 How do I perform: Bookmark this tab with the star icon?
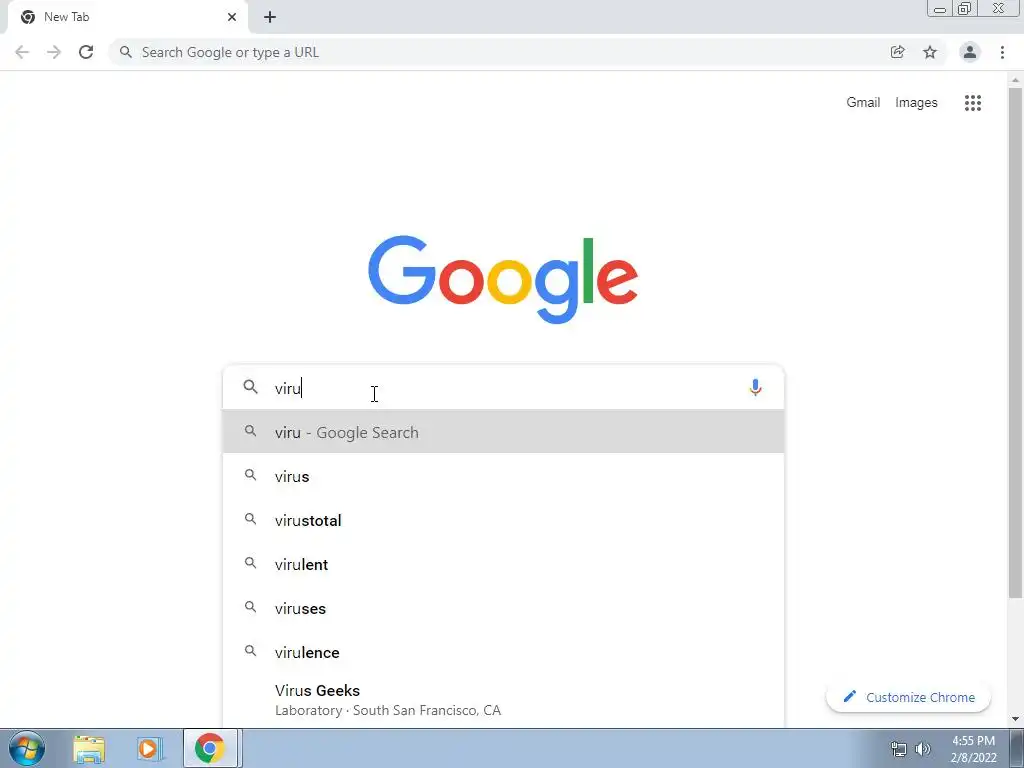point(930,52)
